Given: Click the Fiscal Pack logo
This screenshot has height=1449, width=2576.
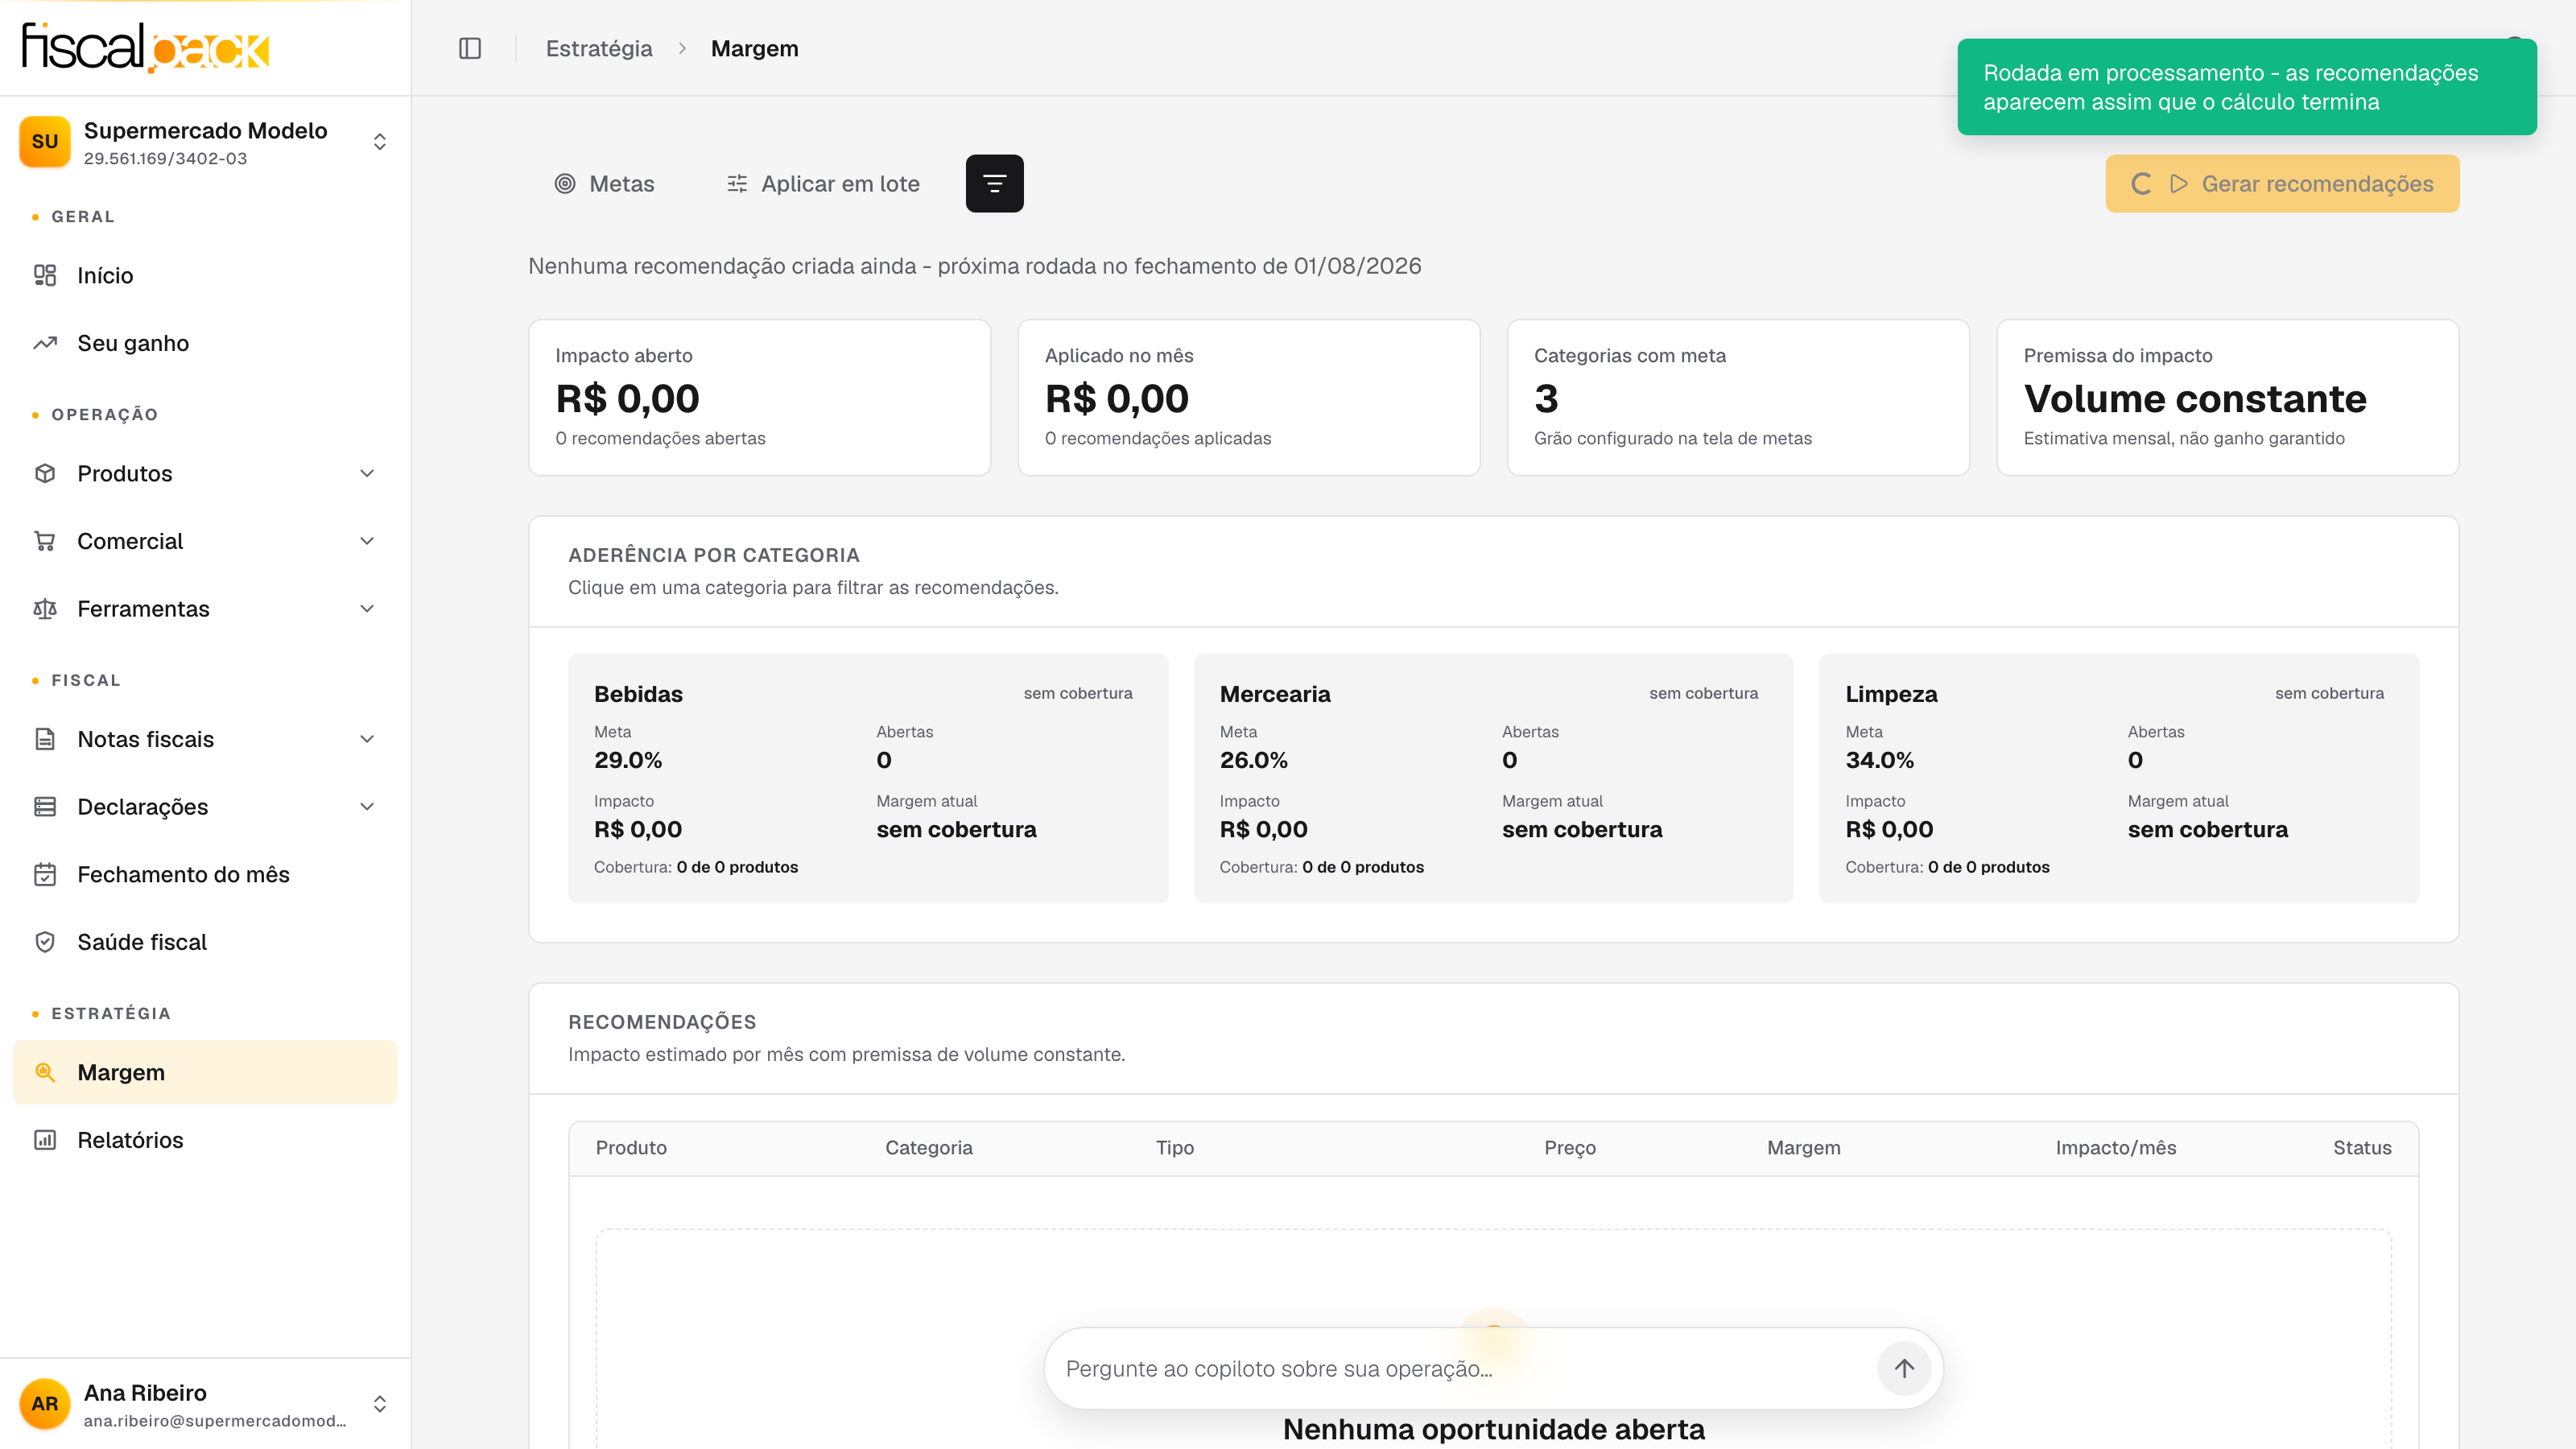Looking at the screenshot, I should pyautogui.click(x=146, y=48).
